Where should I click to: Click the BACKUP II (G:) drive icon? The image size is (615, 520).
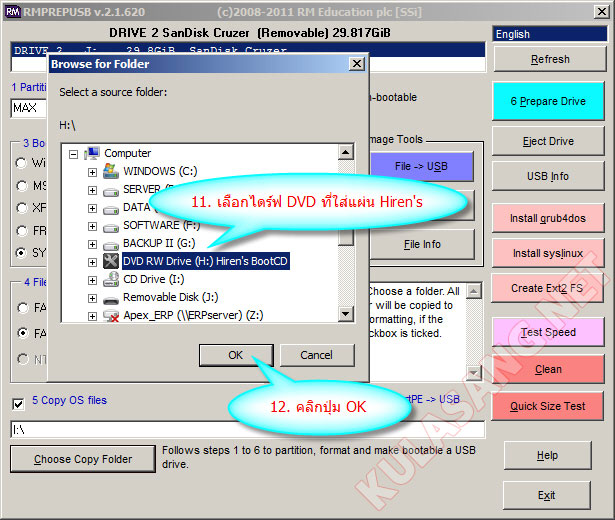tap(111, 245)
